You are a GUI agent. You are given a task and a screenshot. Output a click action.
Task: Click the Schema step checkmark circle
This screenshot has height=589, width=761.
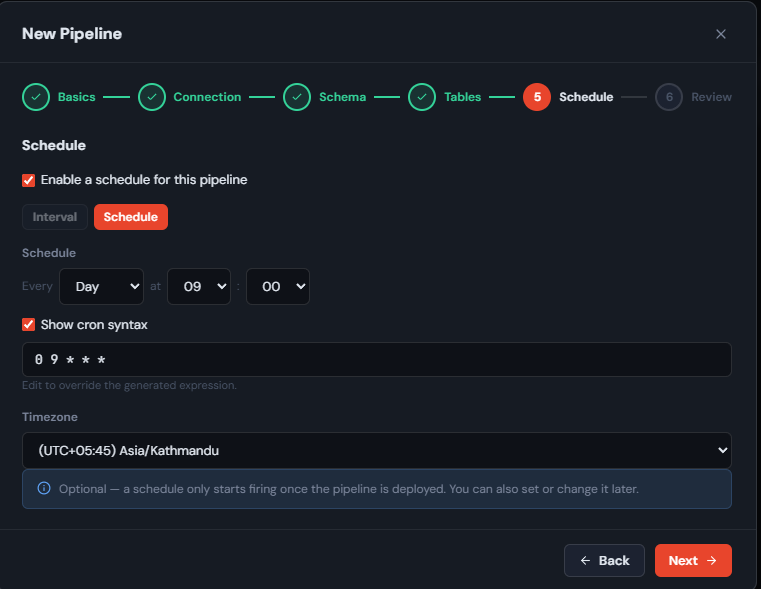pyautogui.click(x=297, y=97)
